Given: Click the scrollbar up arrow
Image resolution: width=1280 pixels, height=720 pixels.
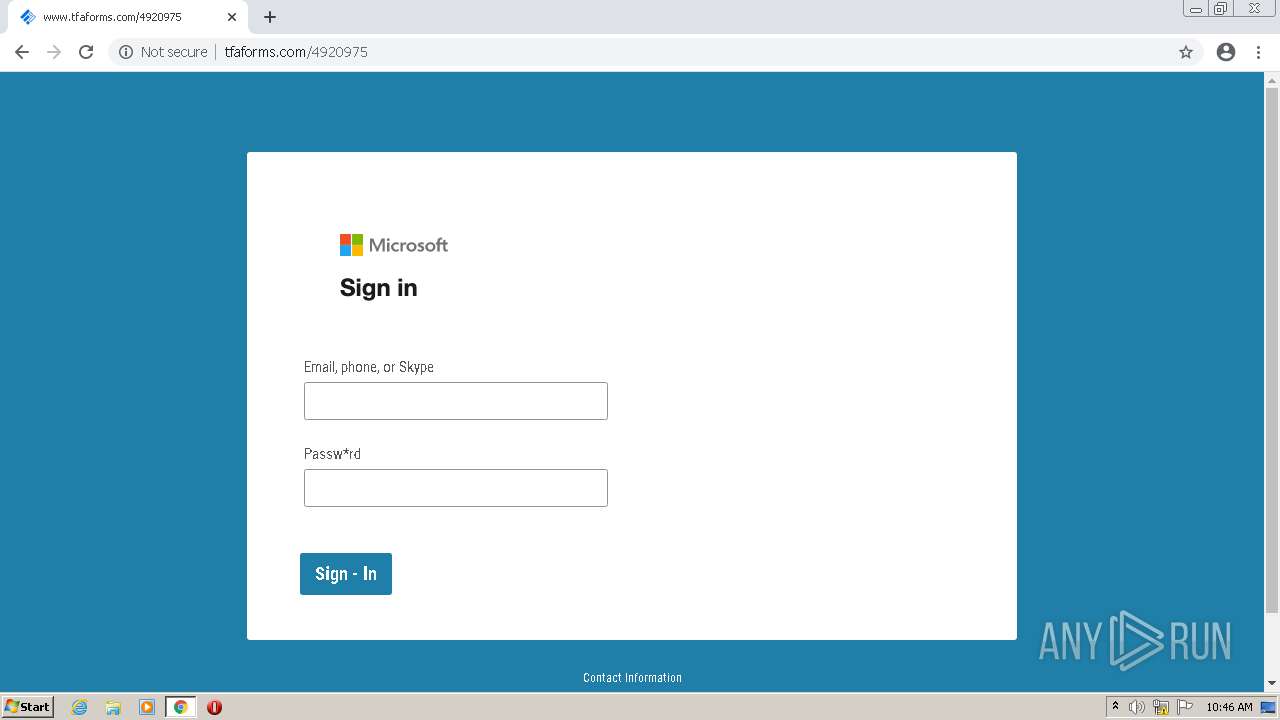Looking at the screenshot, I should coord(1272,79).
